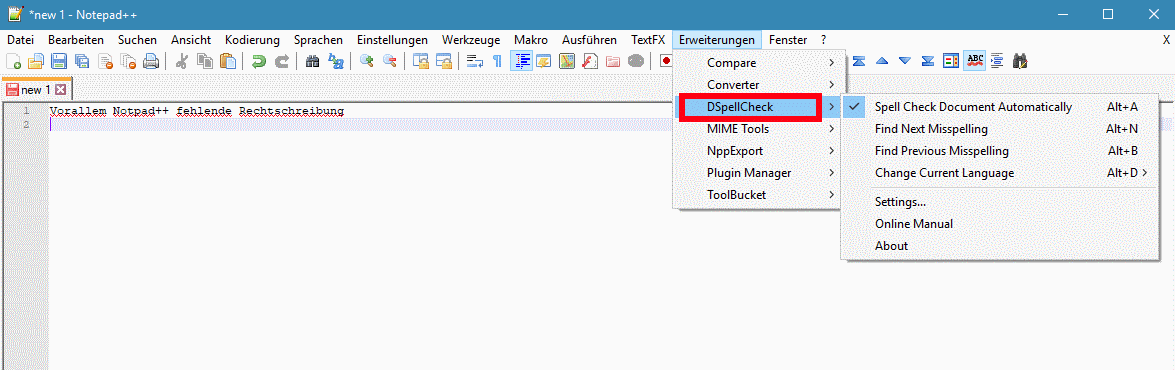This screenshot has width=1175, height=370.
Task: Click the red macro record button
Action: [x=665, y=61]
